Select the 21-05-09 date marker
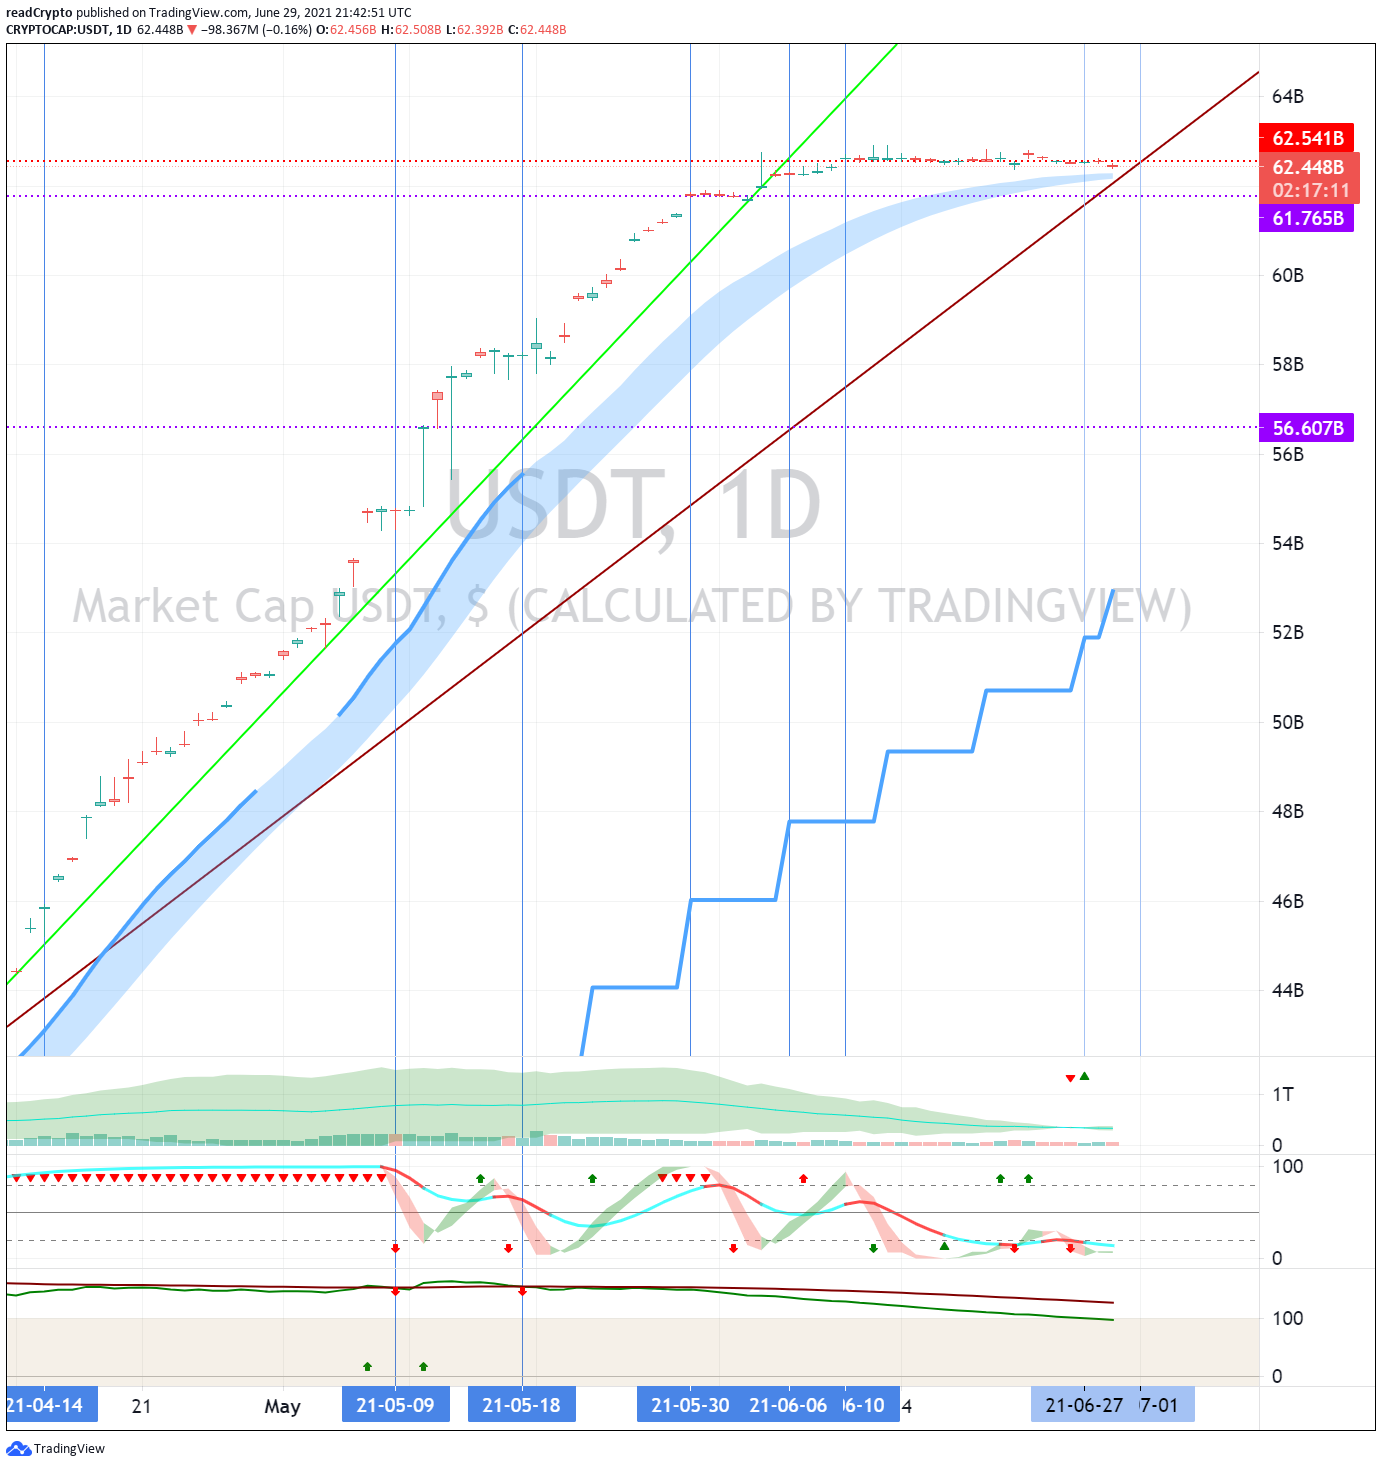The image size is (1382, 1467). tap(395, 1405)
